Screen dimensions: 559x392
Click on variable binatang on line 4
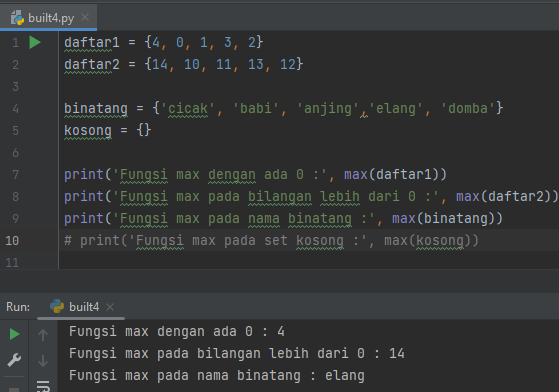96,109
